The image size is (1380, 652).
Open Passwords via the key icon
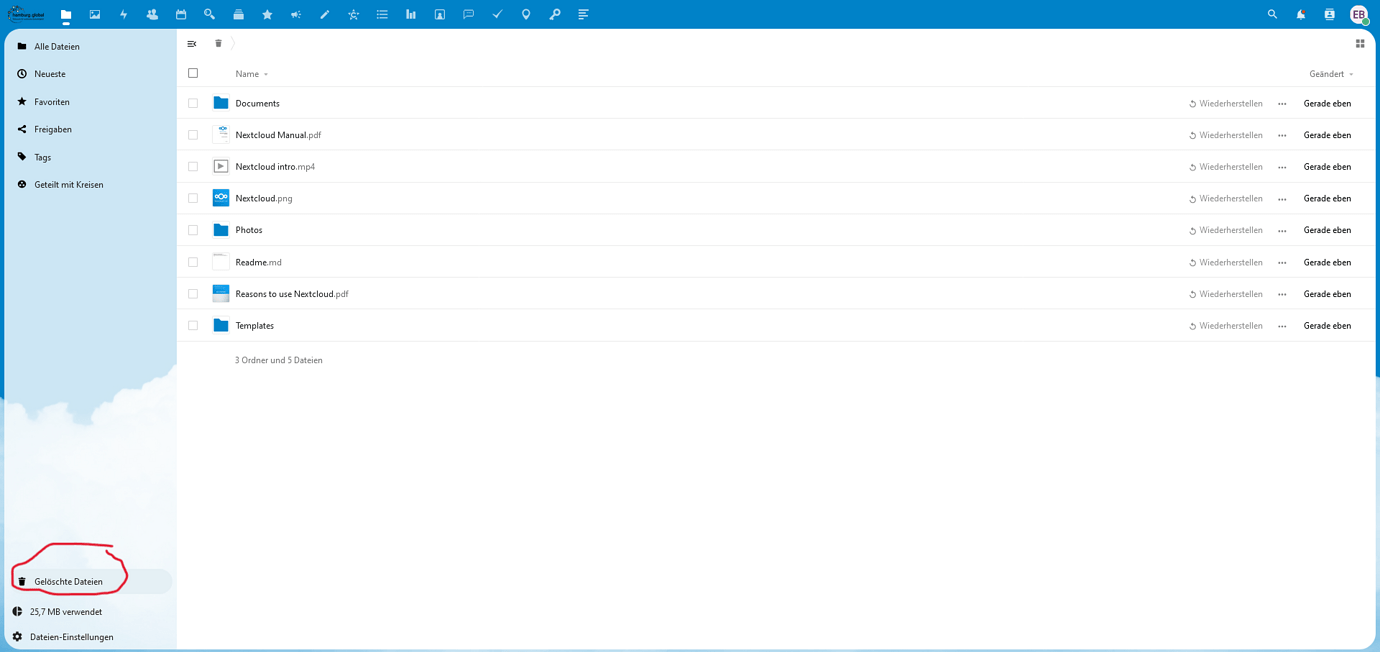pyautogui.click(x=555, y=14)
